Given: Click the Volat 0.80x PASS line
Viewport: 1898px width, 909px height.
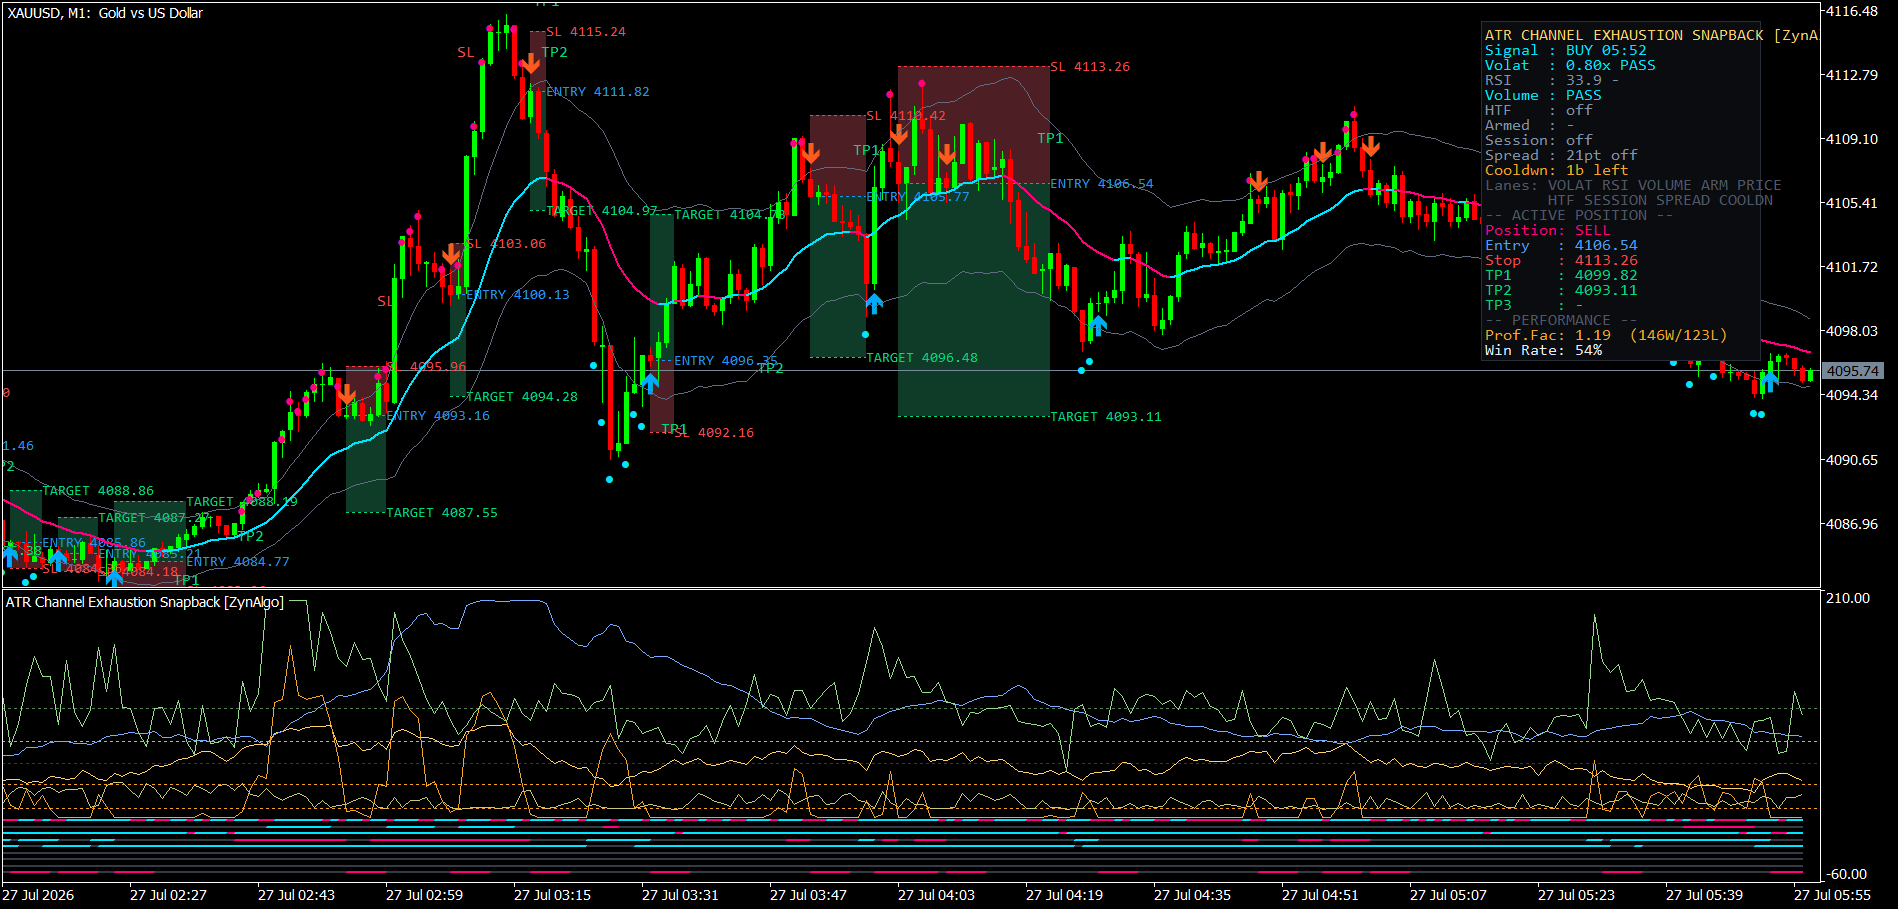Looking at the screenshot, I should point(1570,66).
